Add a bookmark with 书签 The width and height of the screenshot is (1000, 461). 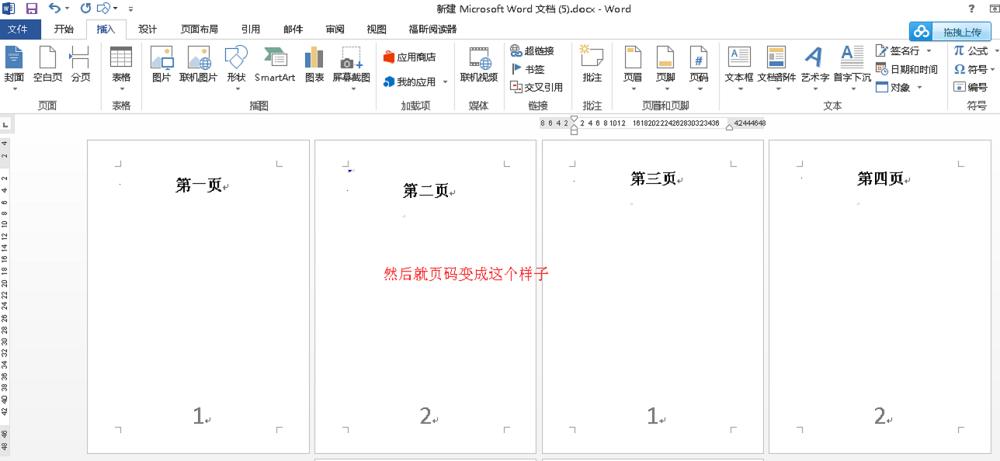(527, 69)
